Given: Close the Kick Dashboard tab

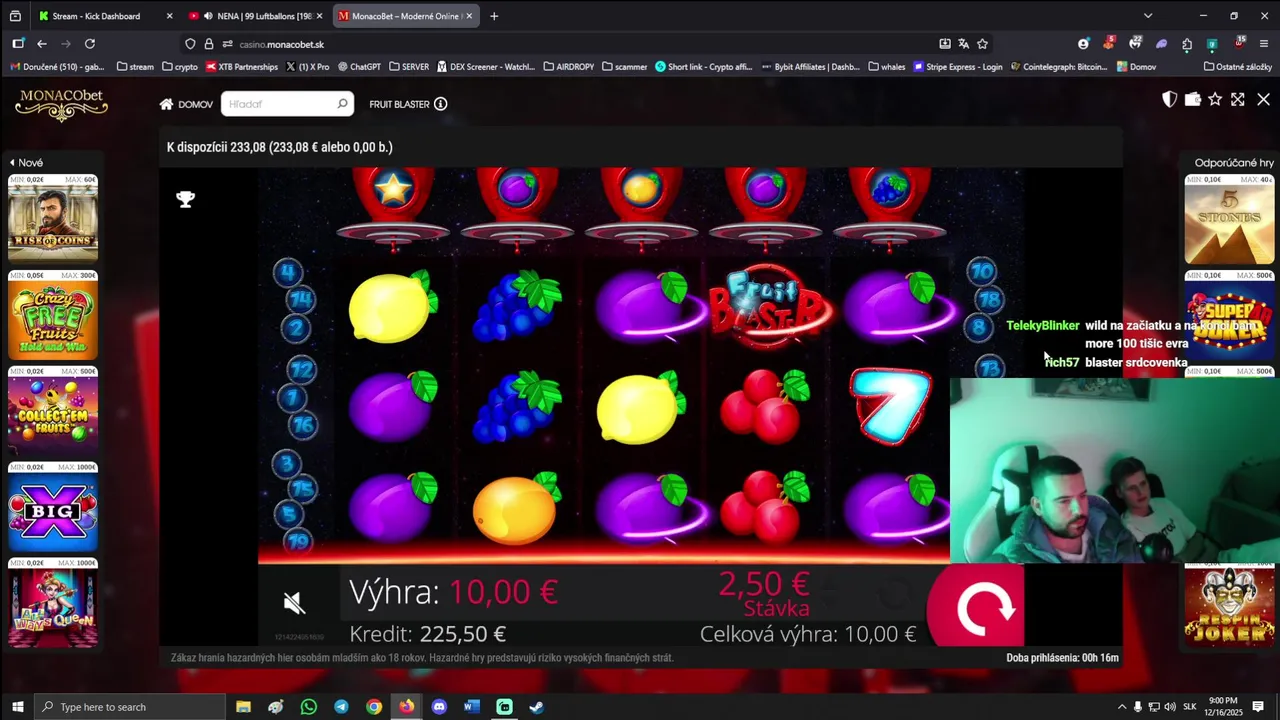Looking at the screenshot, I should [x=169, y=16].
